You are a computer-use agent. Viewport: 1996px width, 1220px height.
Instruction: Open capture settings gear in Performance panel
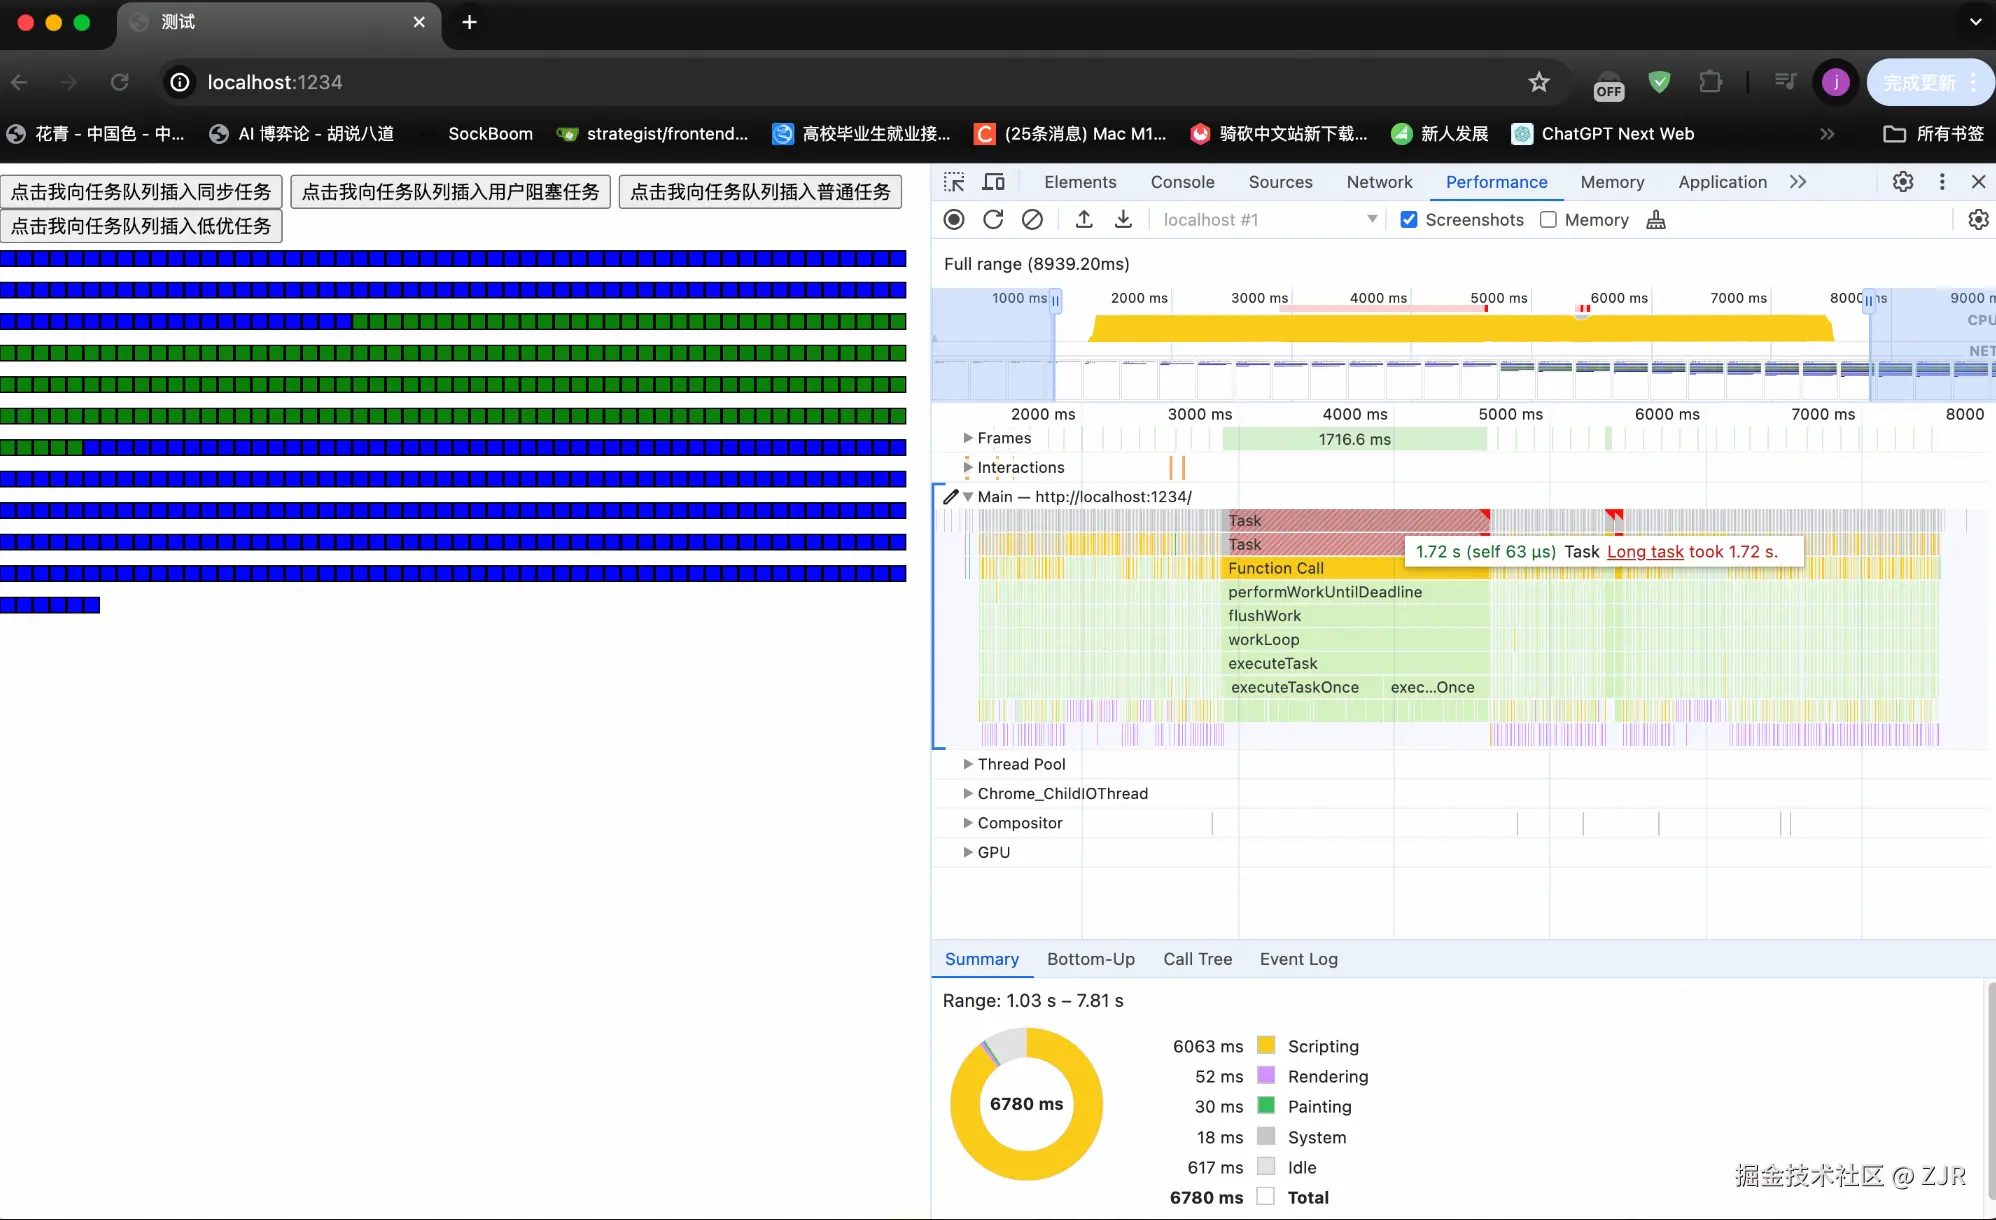[x=1978, y=220]
